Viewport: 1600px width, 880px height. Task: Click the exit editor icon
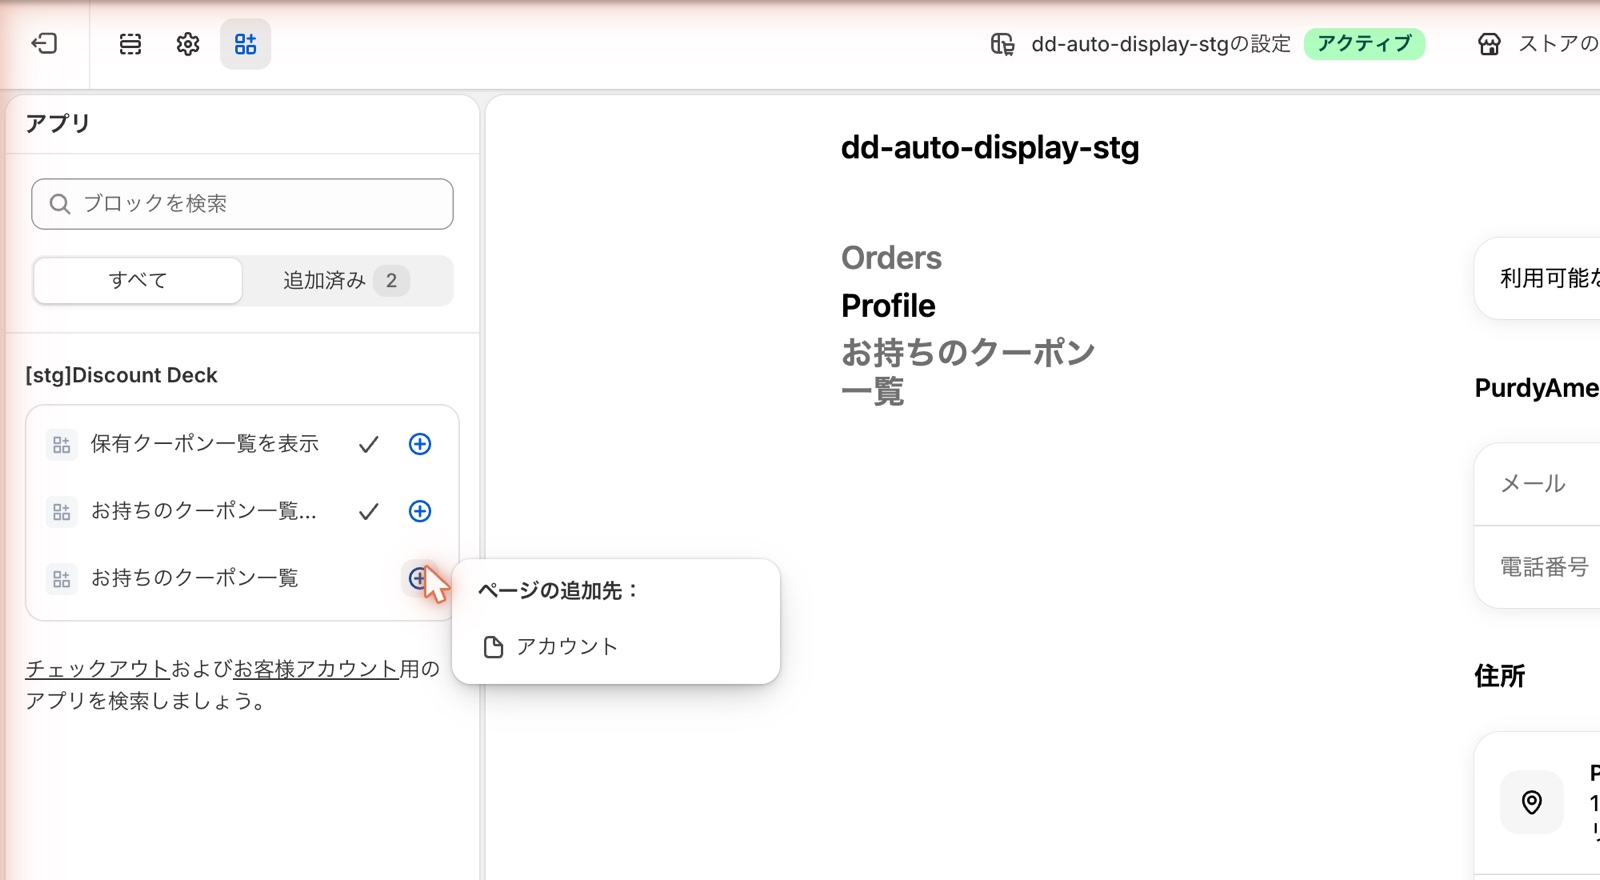click(44, 43)
